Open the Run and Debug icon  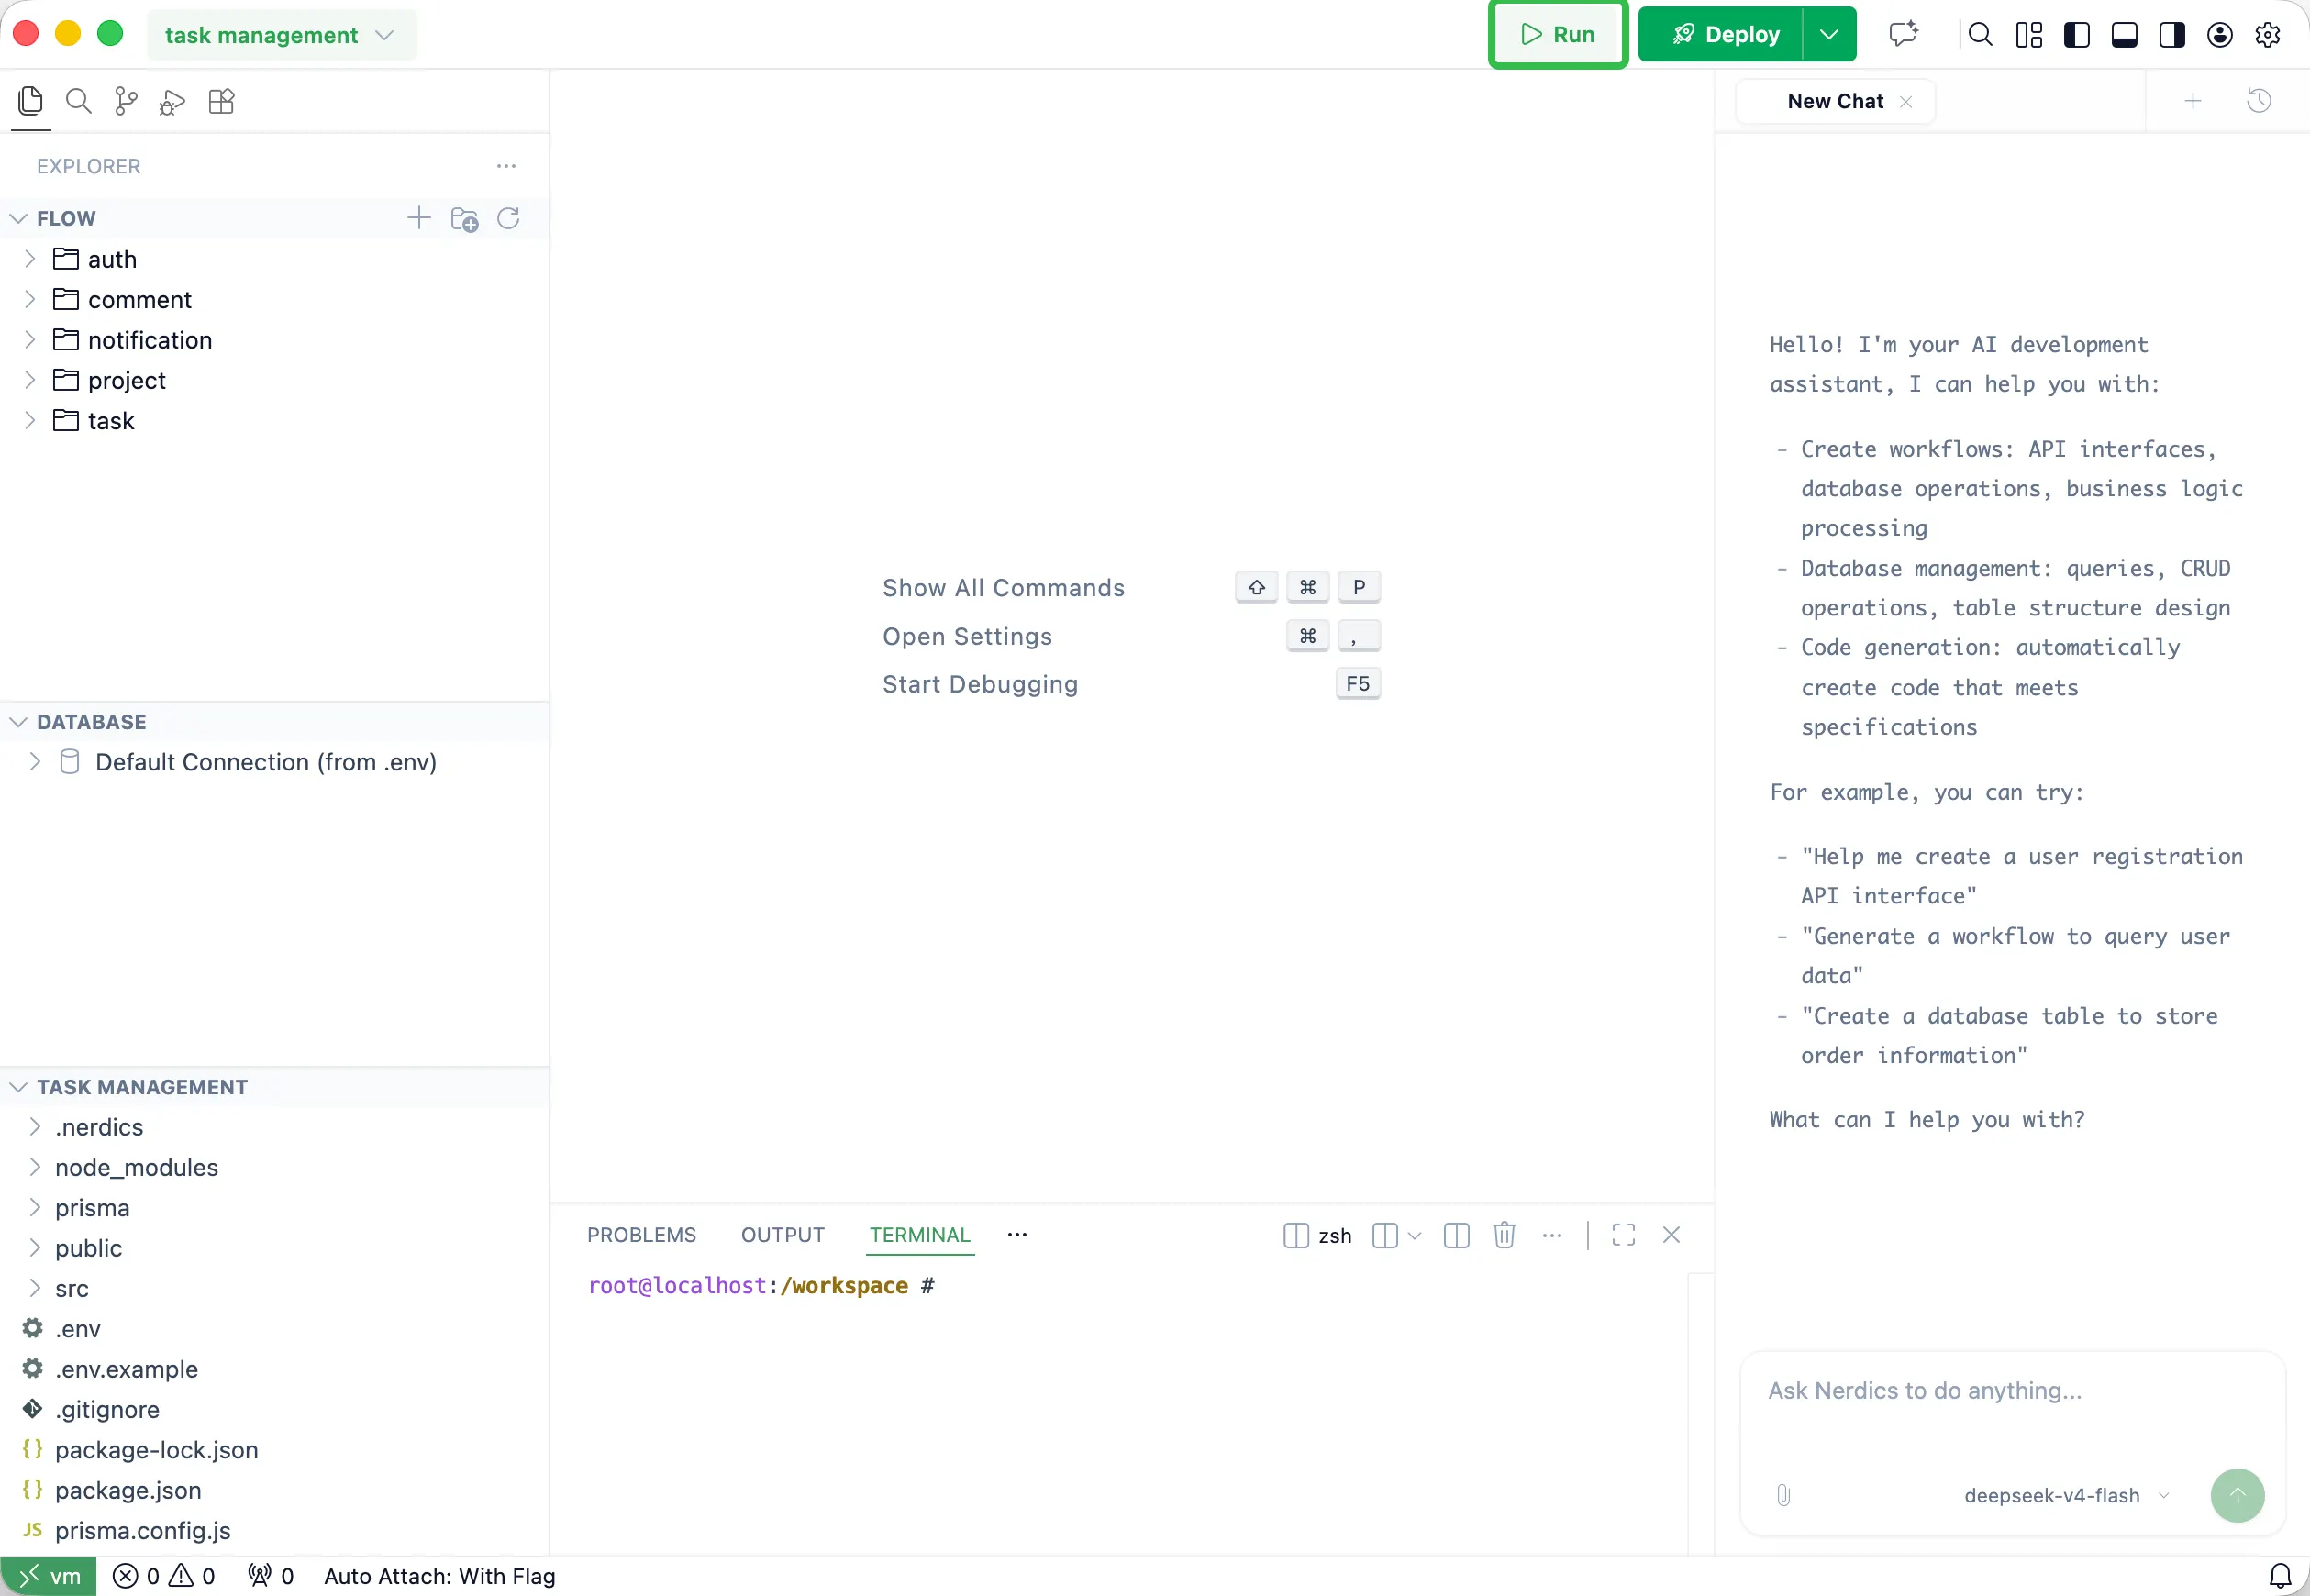(x=173, y=102)
